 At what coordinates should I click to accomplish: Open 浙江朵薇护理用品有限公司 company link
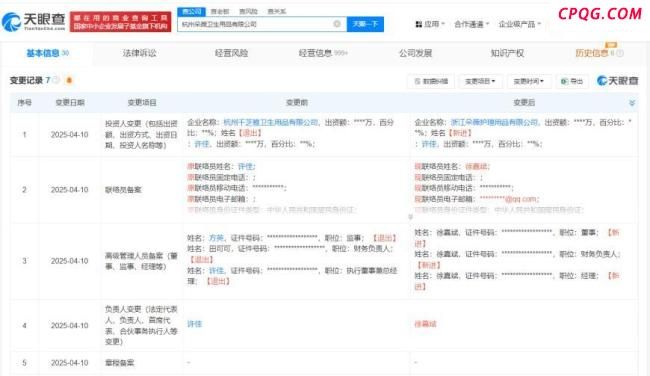tap(494, 122)
